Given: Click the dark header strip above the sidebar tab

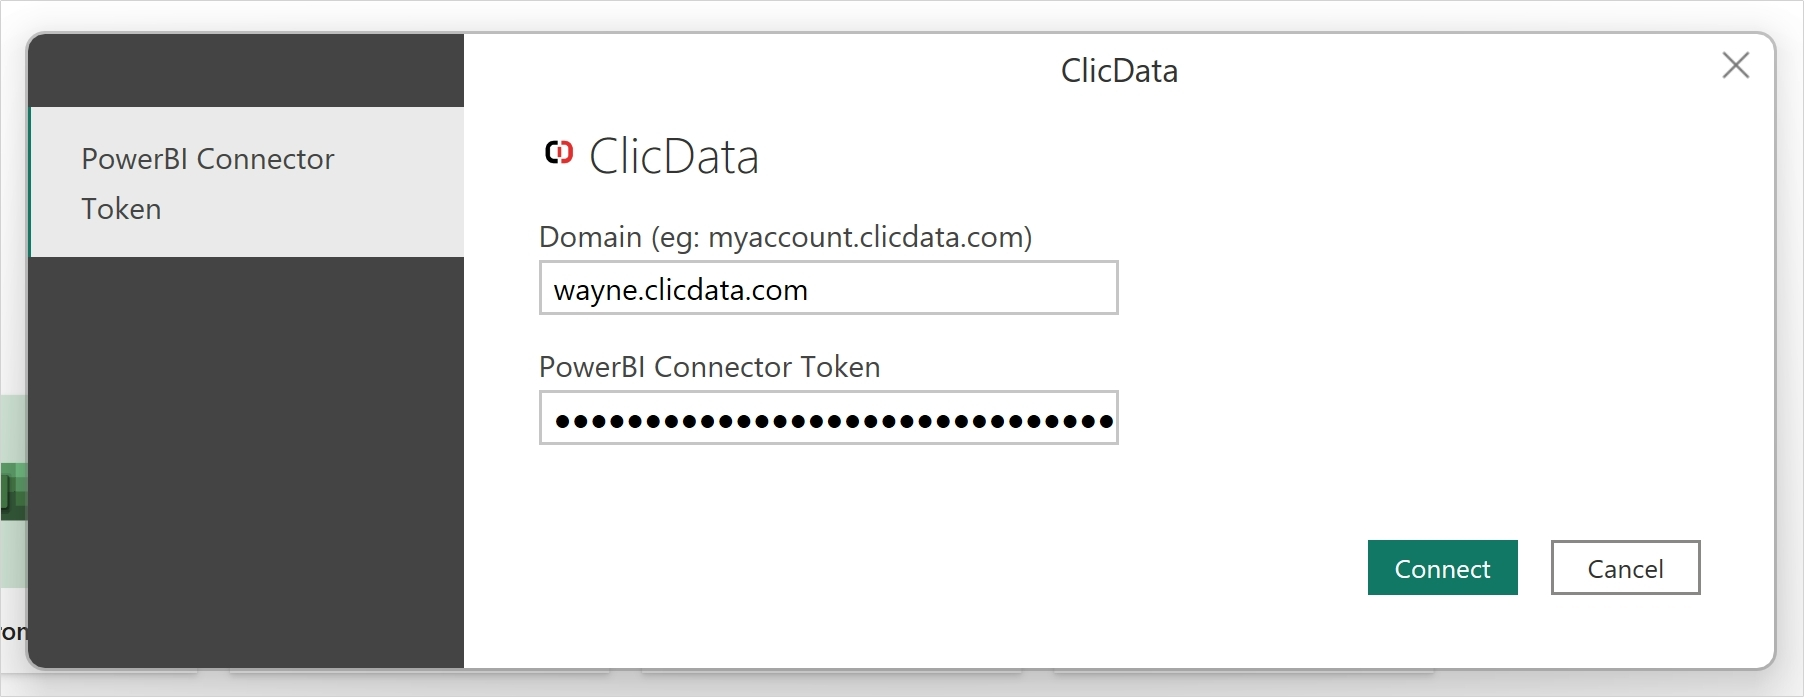Looking at the screenshot, I should tap(246, 70).
